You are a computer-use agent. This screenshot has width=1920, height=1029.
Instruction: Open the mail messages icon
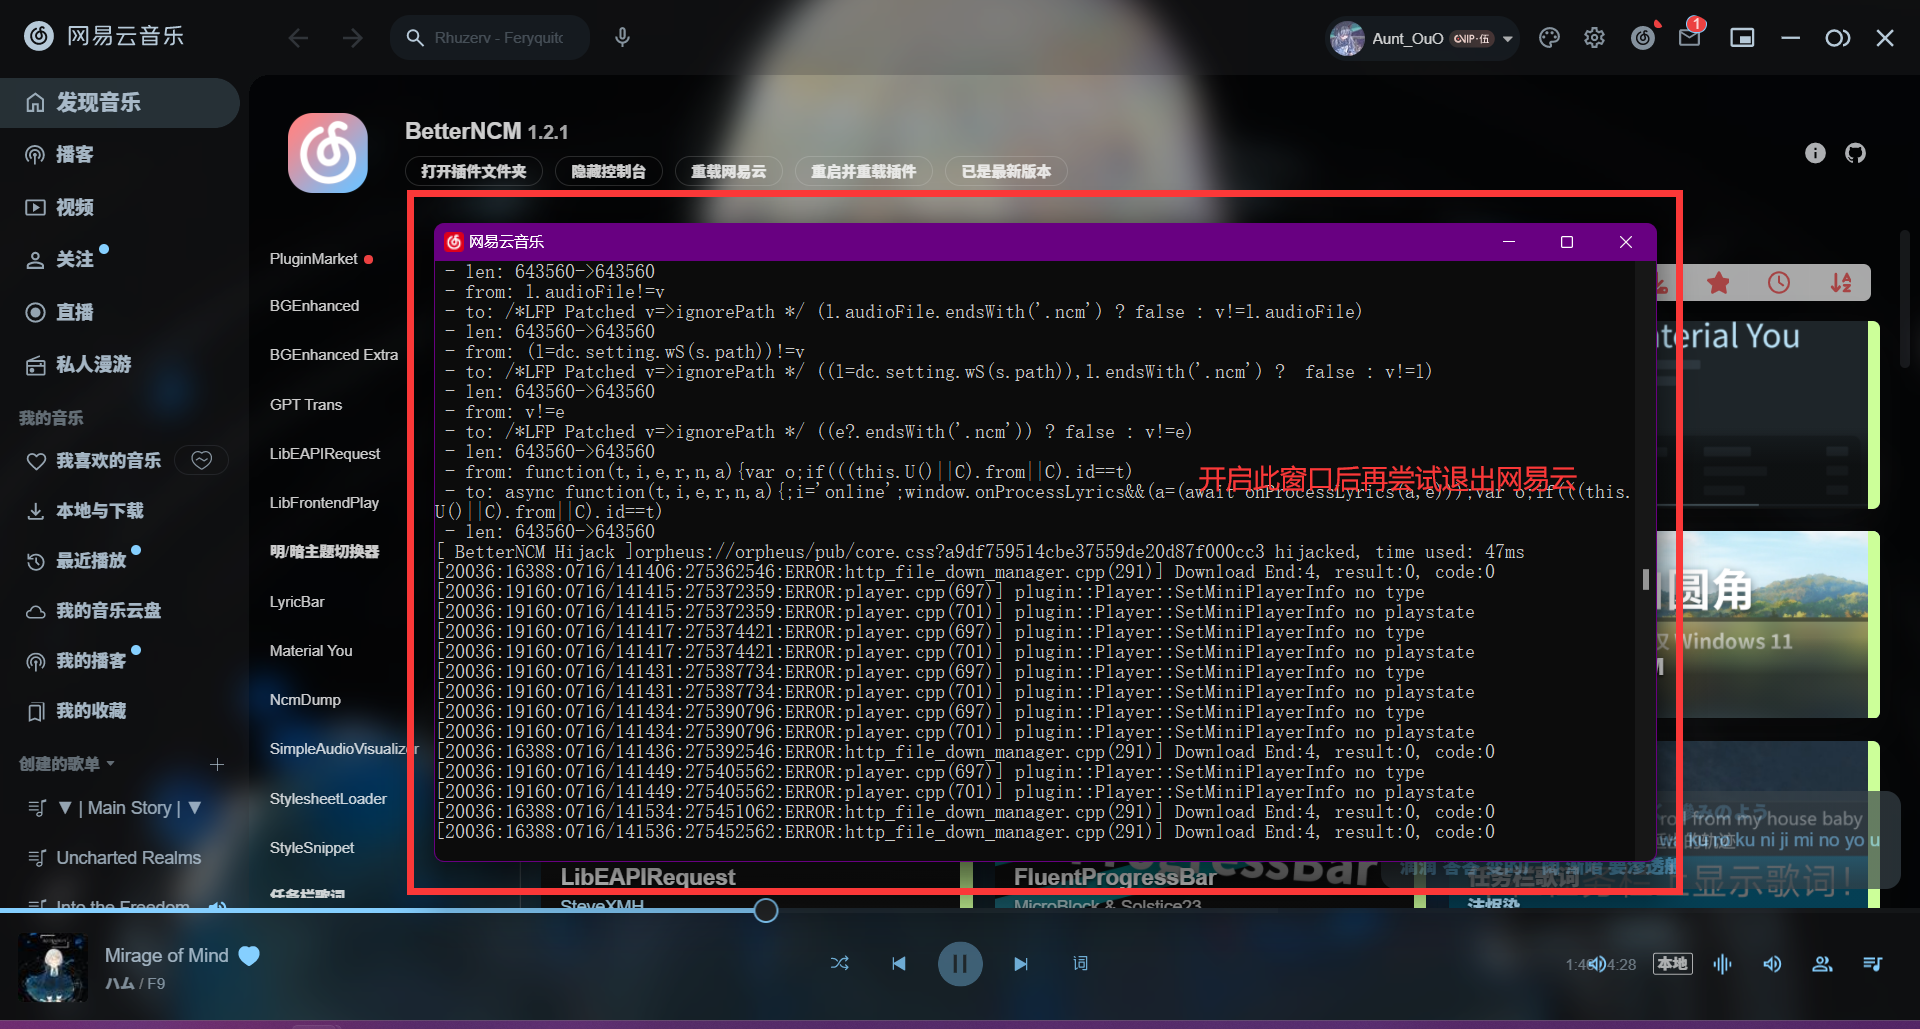[1689, 38]
